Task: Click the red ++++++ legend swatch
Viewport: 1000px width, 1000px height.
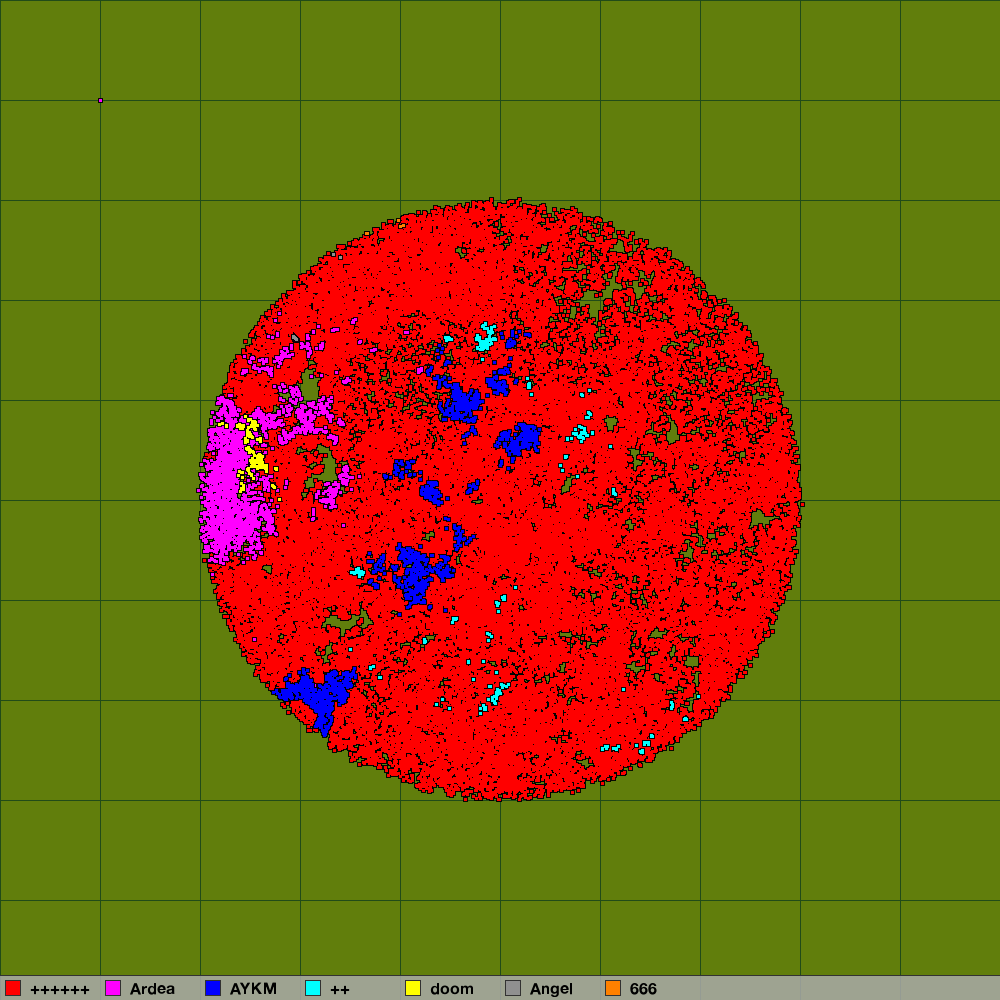Action: pyautogui.click(x=13, y=988)
